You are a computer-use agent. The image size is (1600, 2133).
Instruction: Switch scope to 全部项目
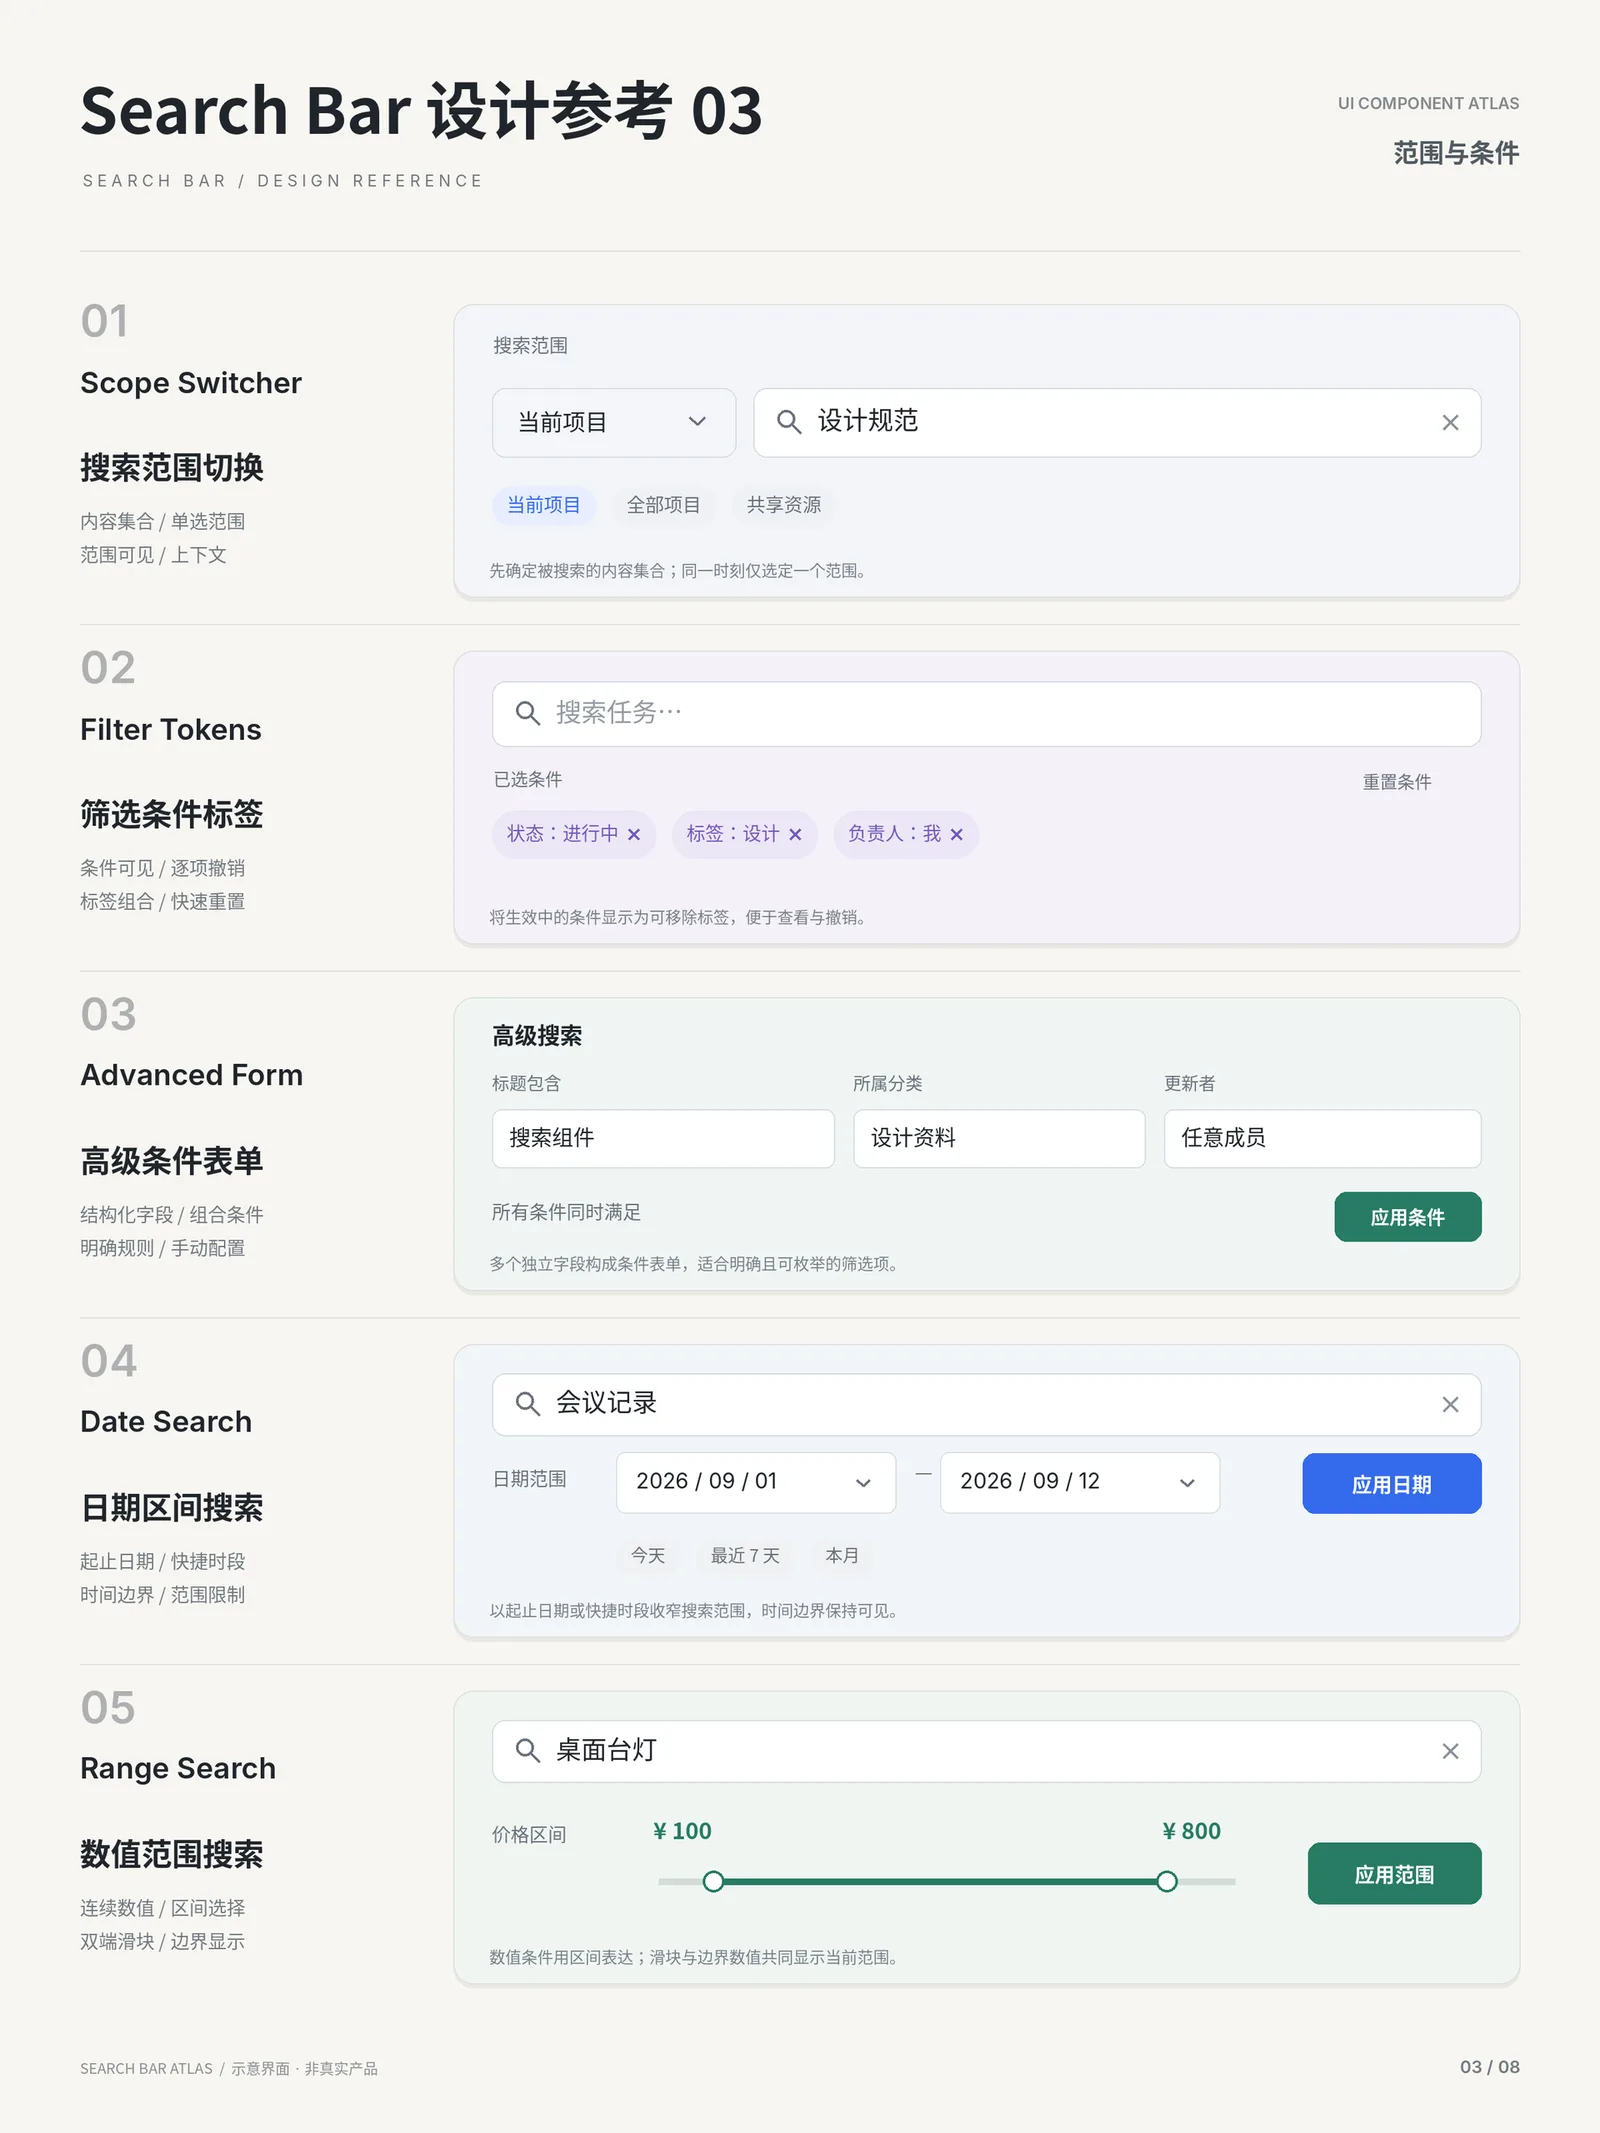[x=663, y=505]
